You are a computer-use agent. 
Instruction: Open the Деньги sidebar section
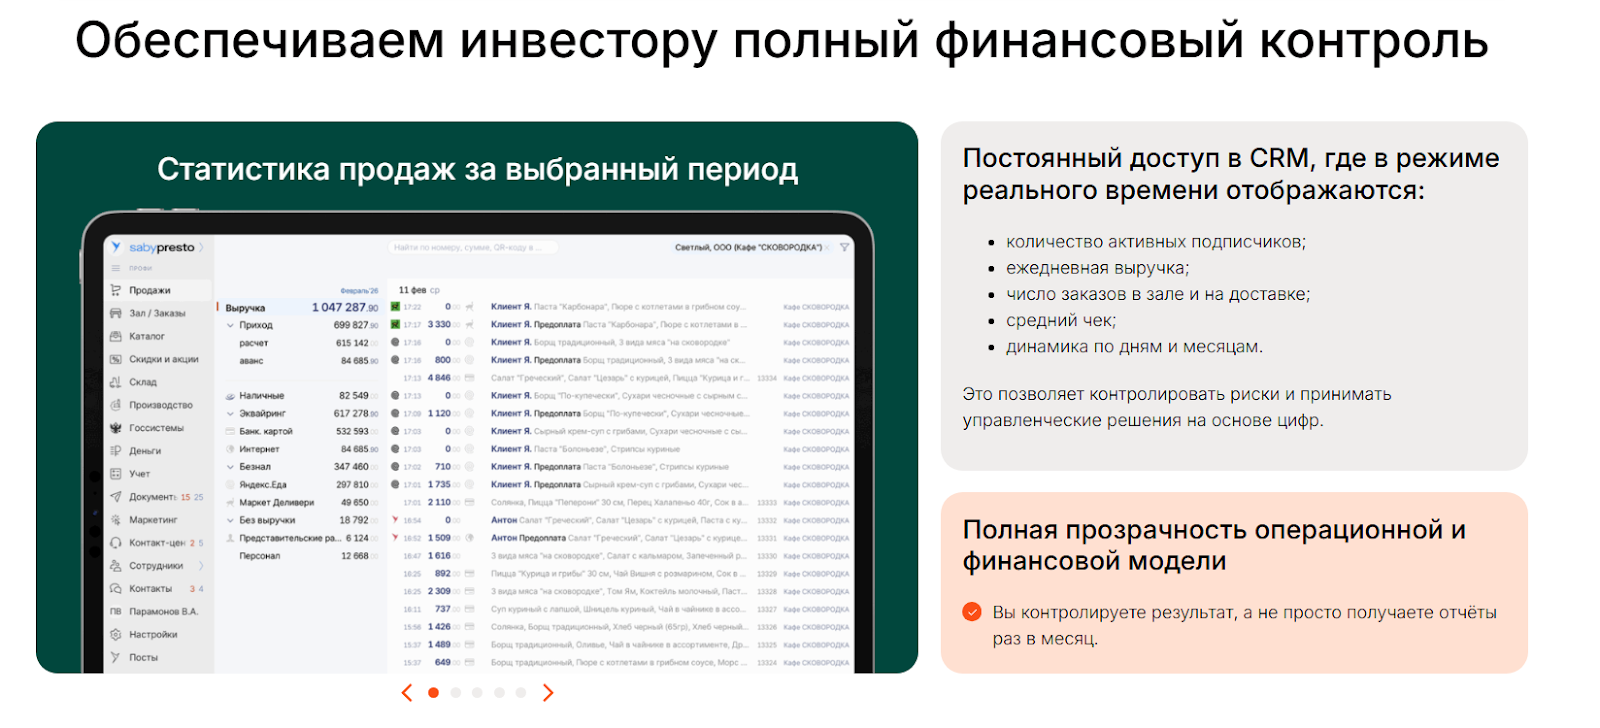tap(145, 451)
